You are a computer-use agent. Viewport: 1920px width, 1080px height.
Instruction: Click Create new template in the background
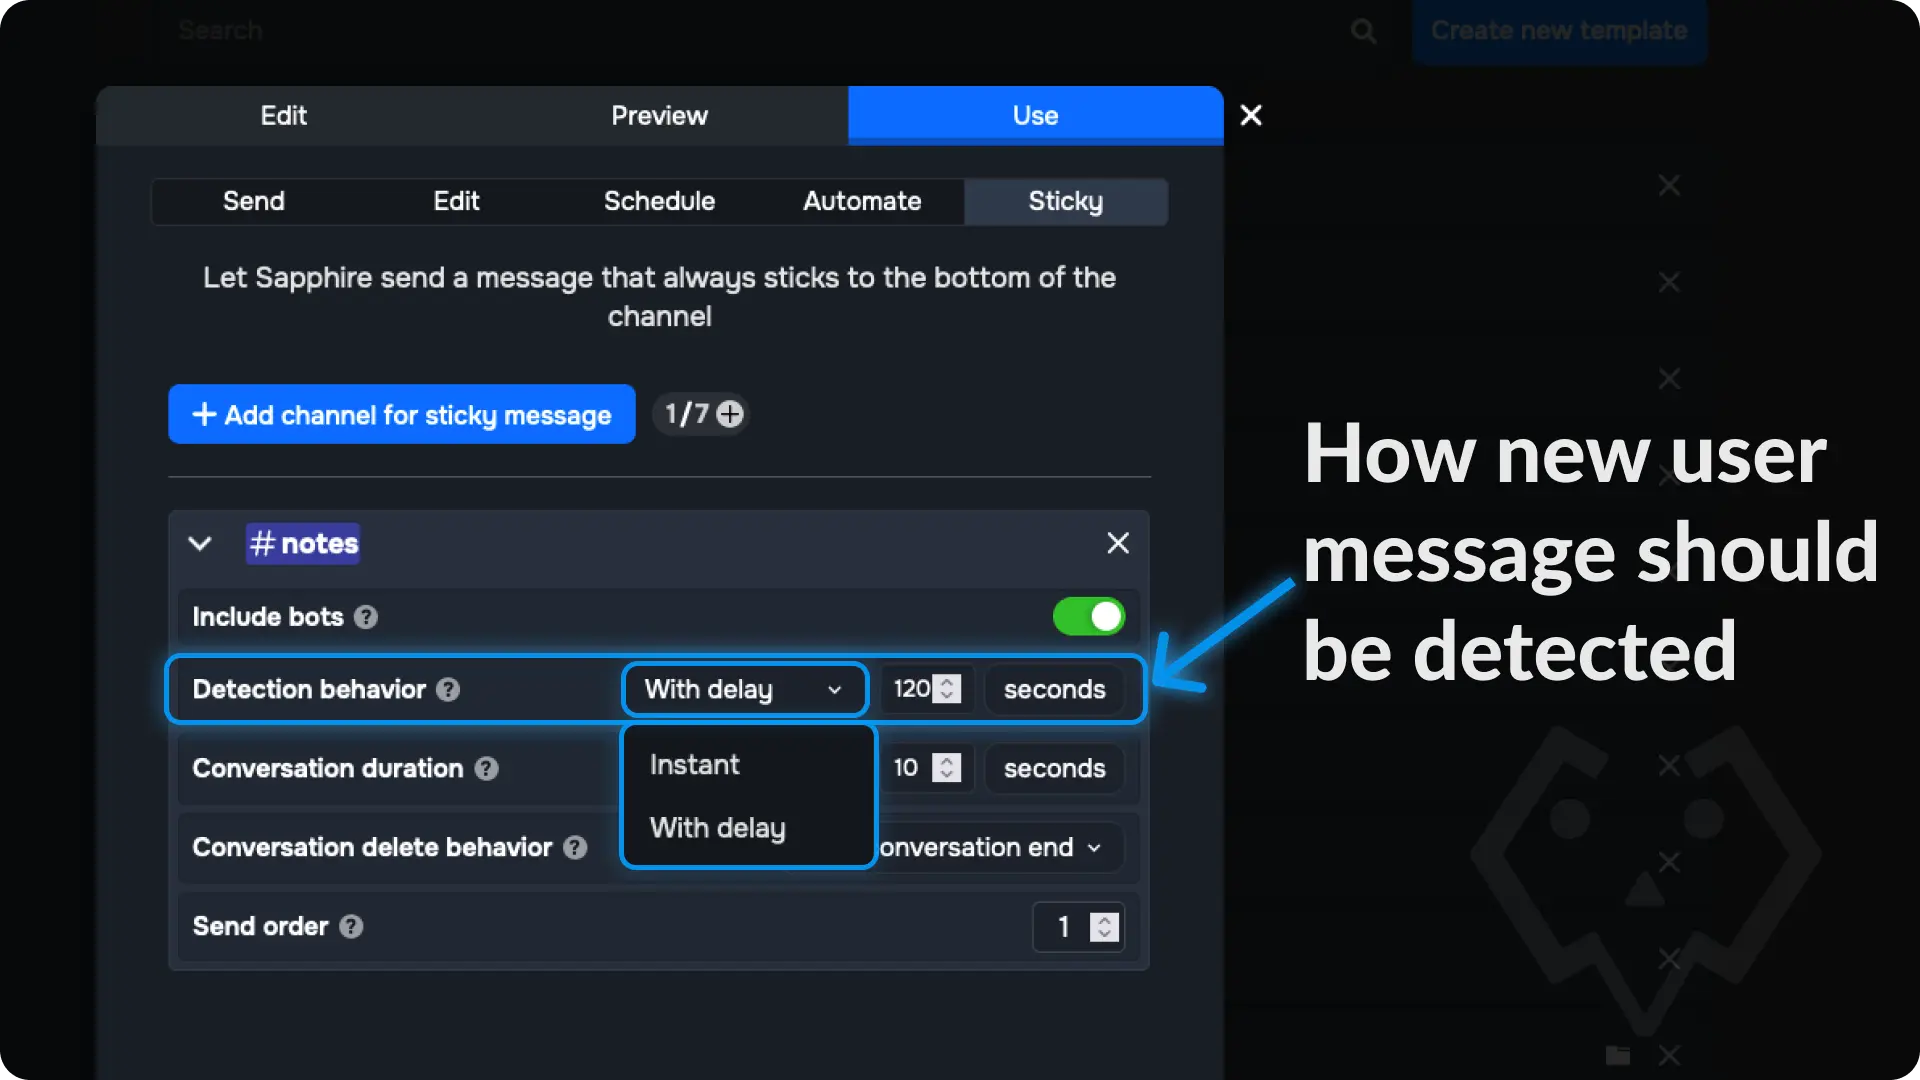click(1559, 31)
